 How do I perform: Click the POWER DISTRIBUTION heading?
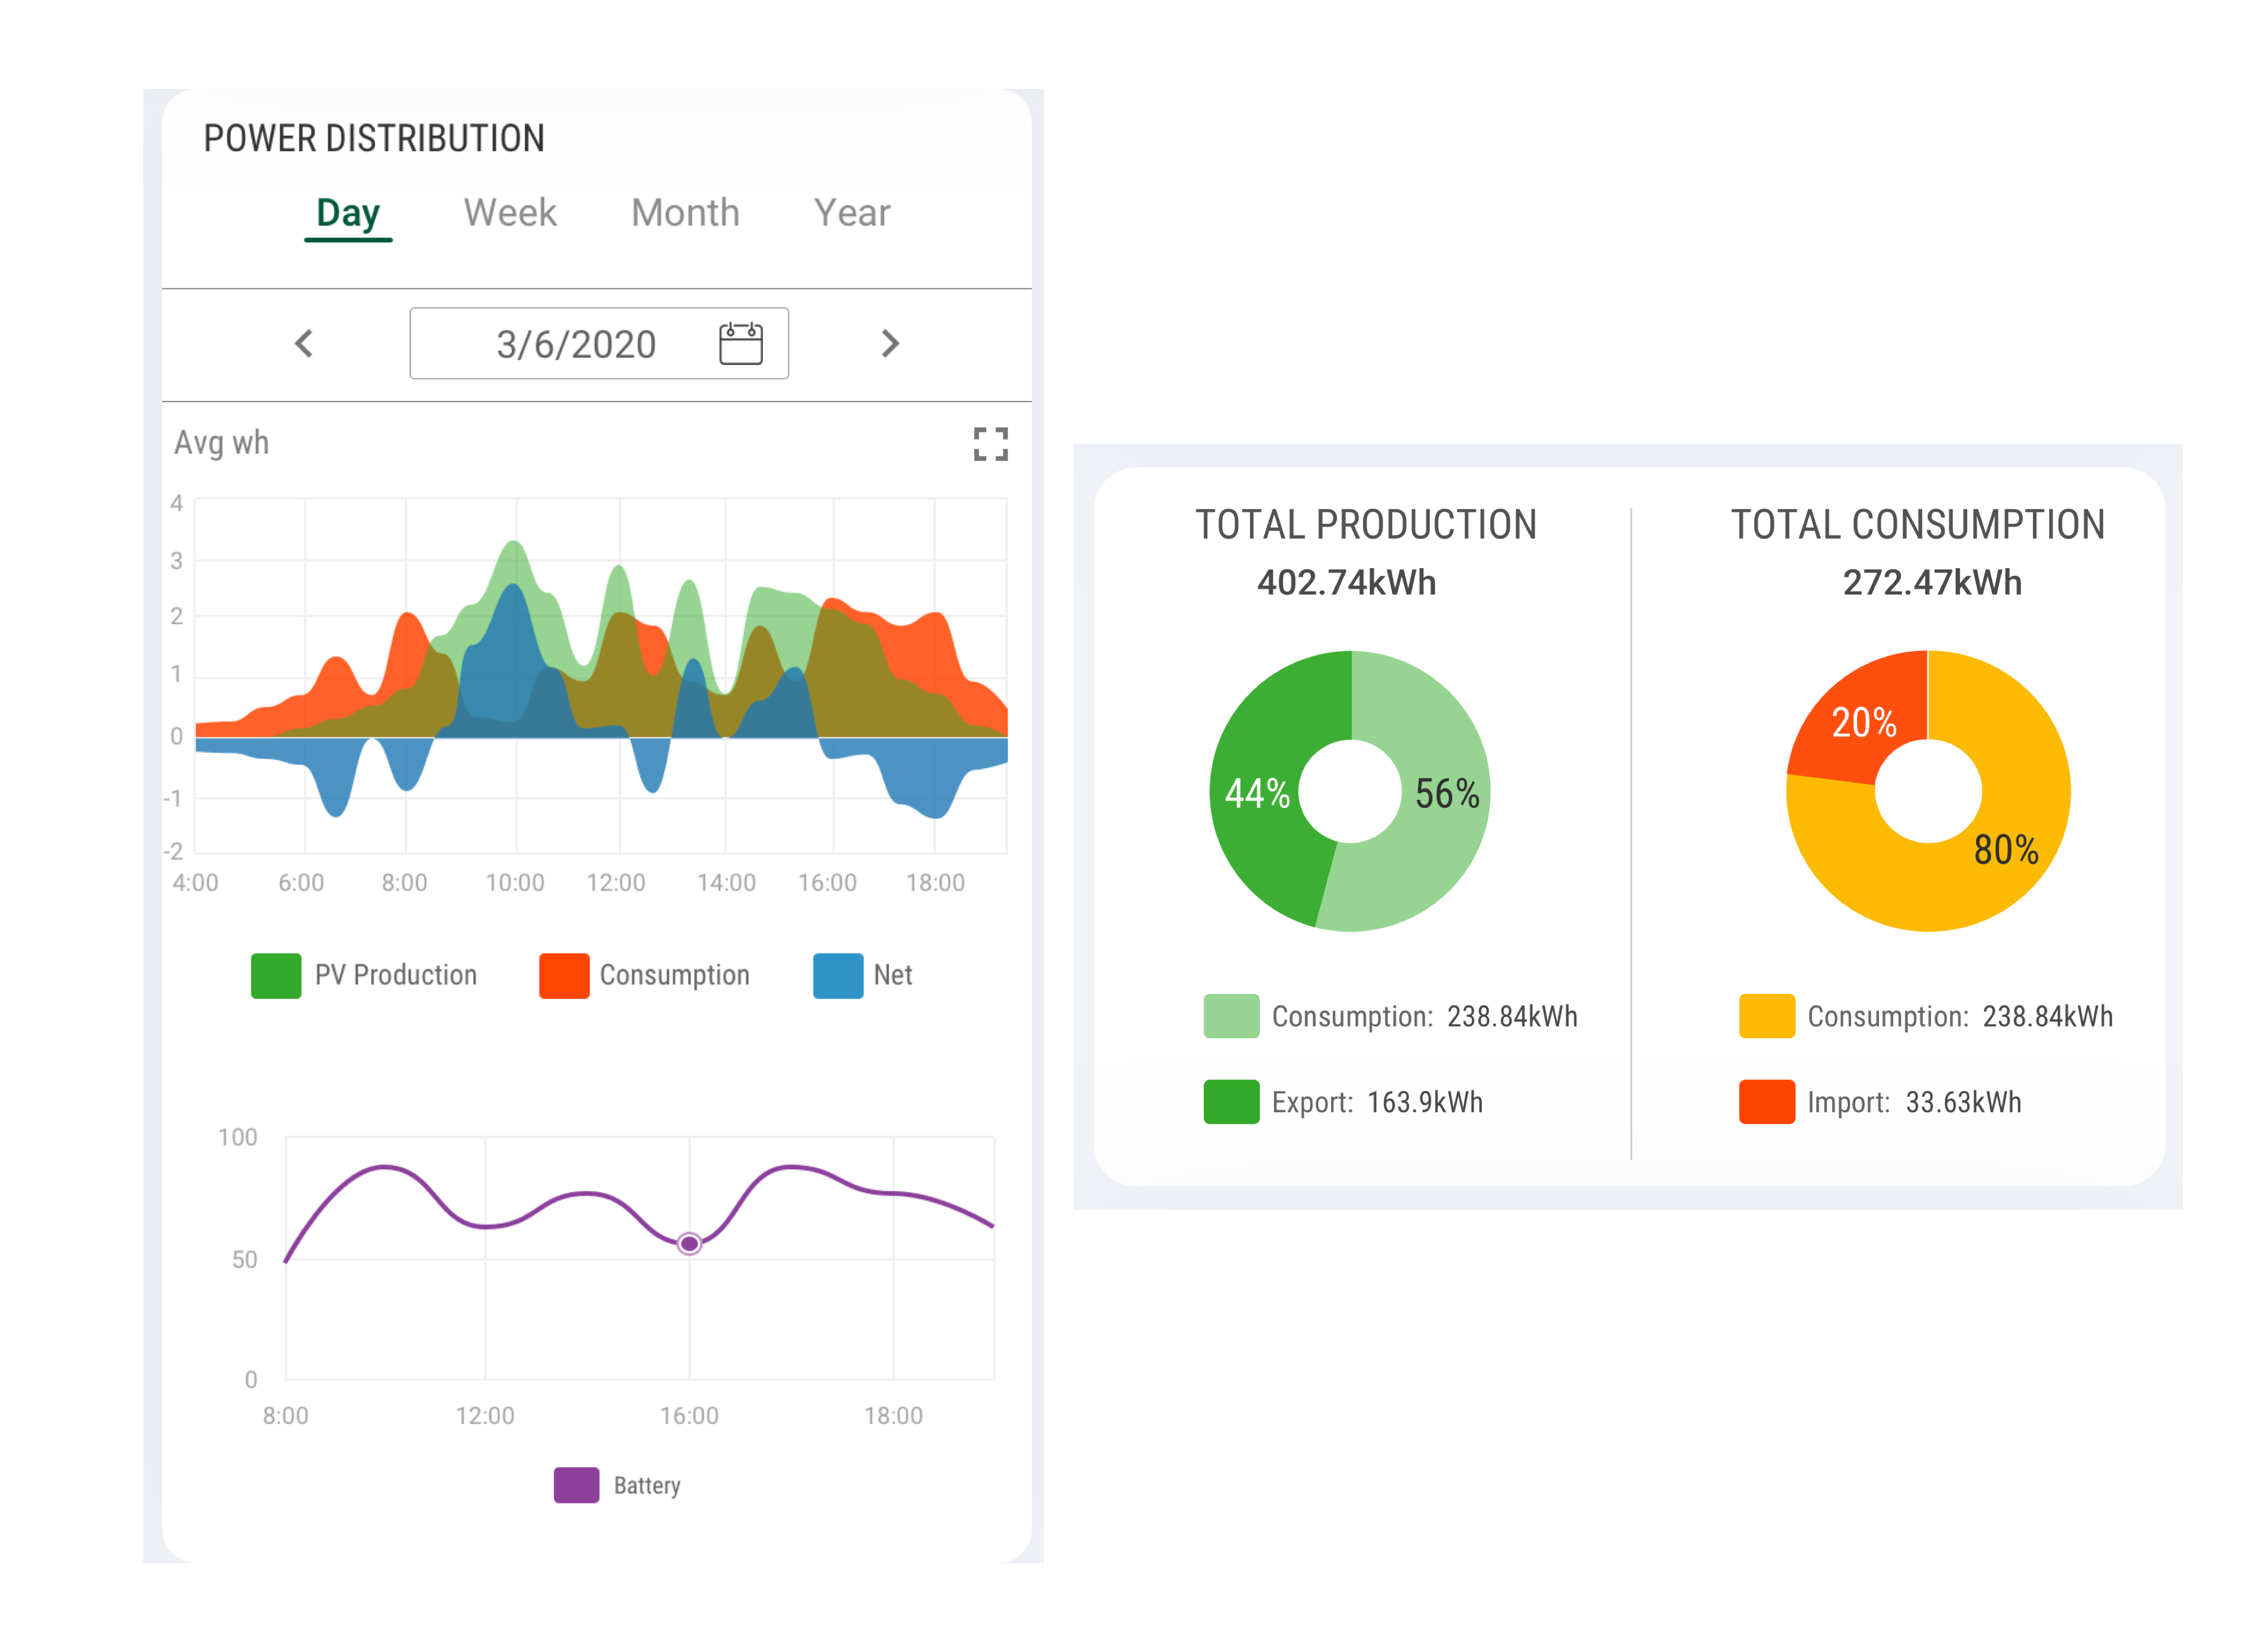point(374,138)
